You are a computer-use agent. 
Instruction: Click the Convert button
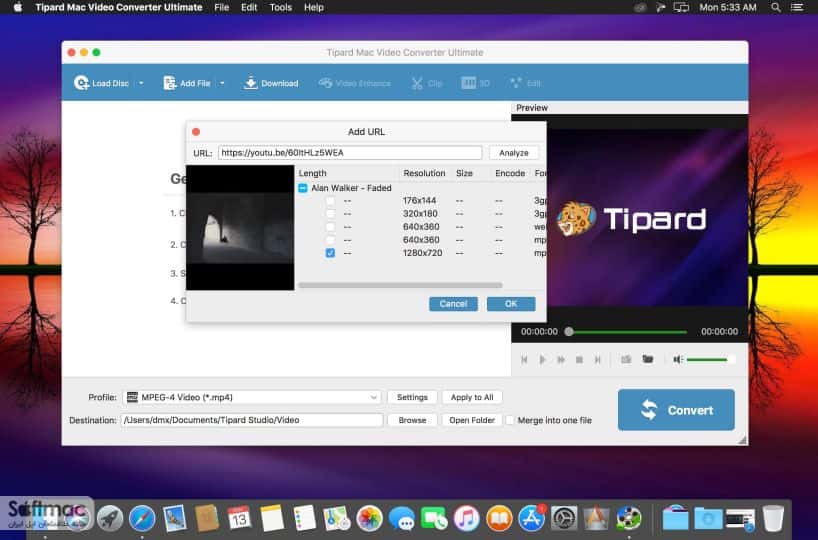676,410
